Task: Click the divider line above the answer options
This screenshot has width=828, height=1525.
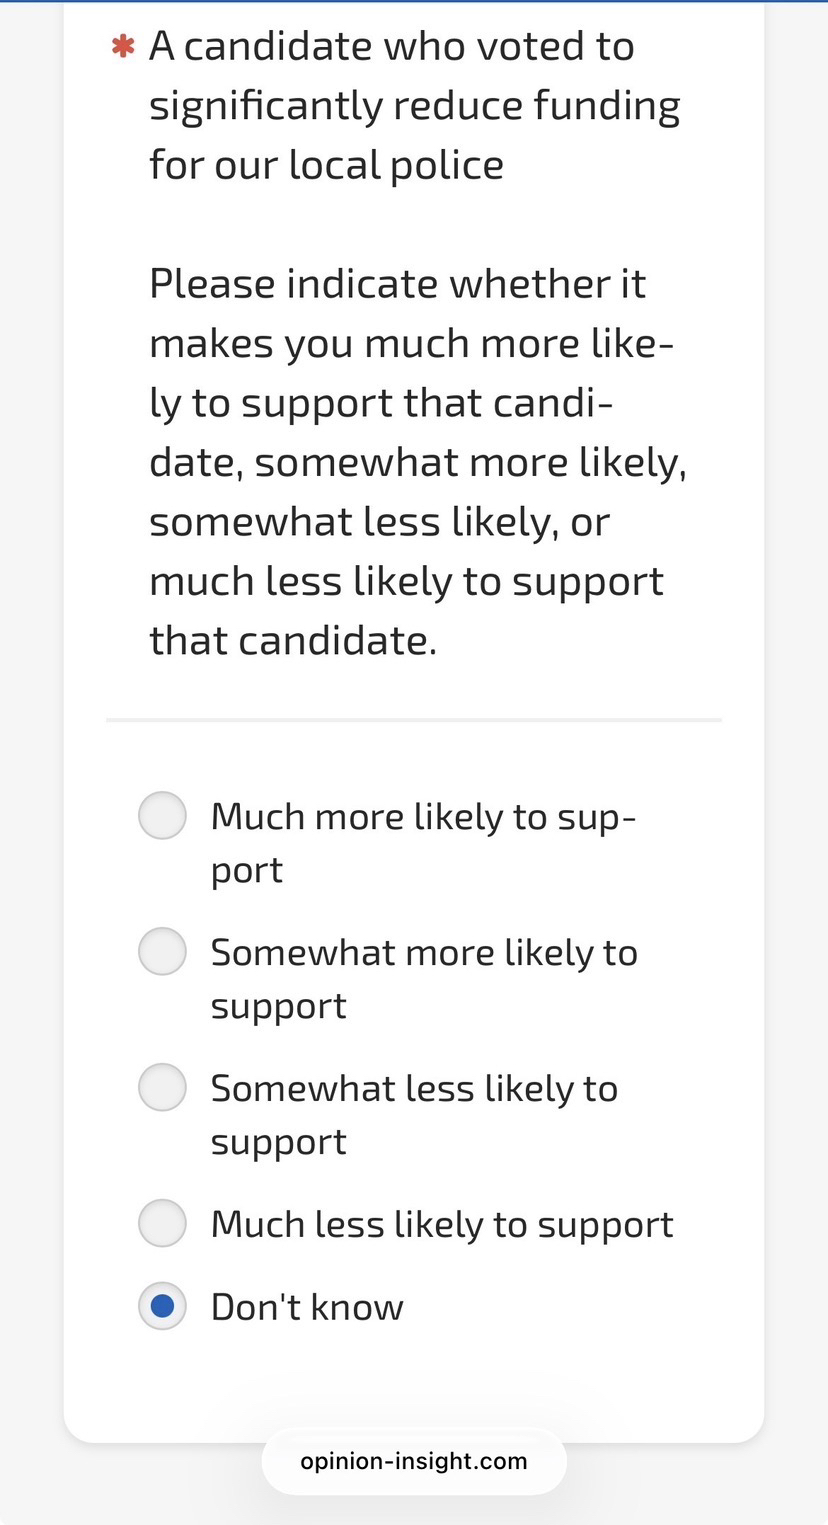Action: (x=414, y=719)
